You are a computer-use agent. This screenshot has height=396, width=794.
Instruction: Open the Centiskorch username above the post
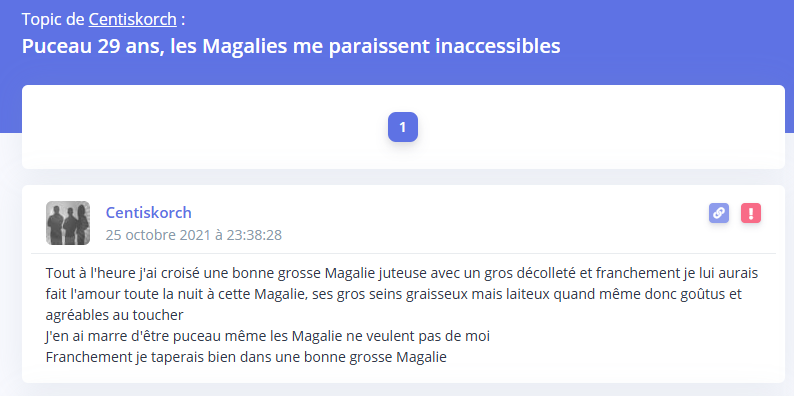tap(148, 212)
